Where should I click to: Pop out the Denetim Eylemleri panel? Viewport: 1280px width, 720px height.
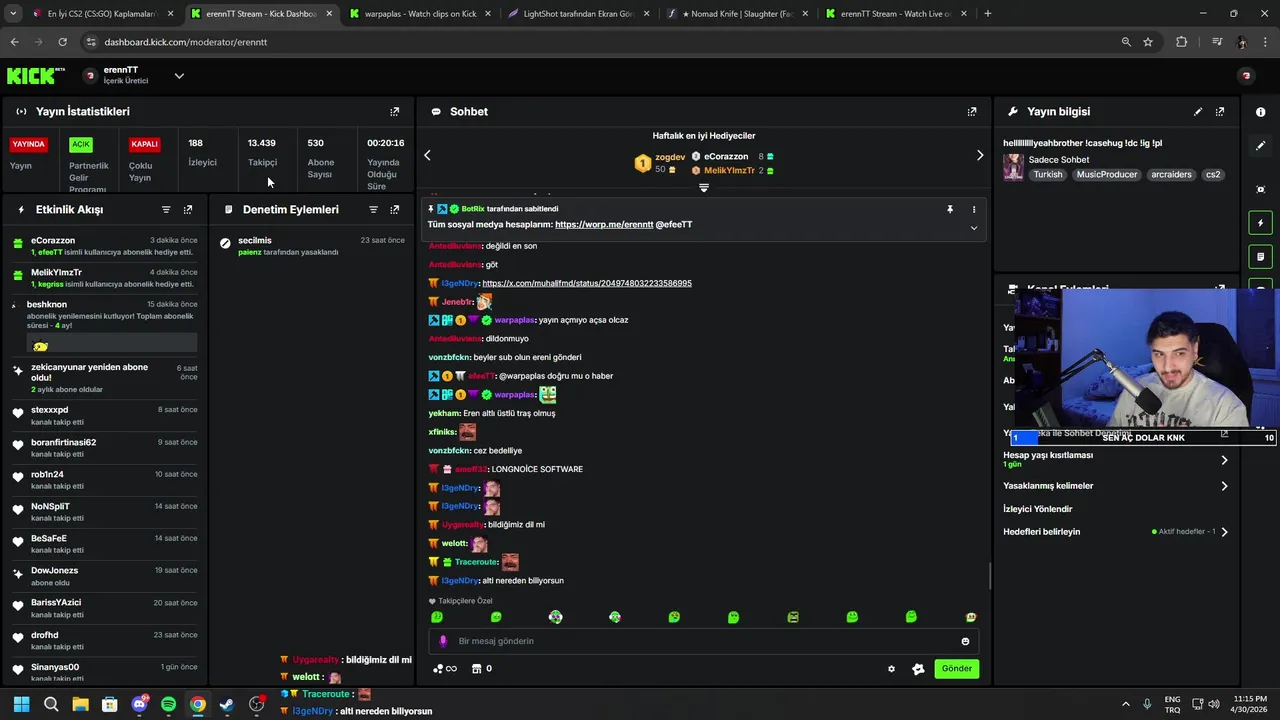(x=394, y=210)
